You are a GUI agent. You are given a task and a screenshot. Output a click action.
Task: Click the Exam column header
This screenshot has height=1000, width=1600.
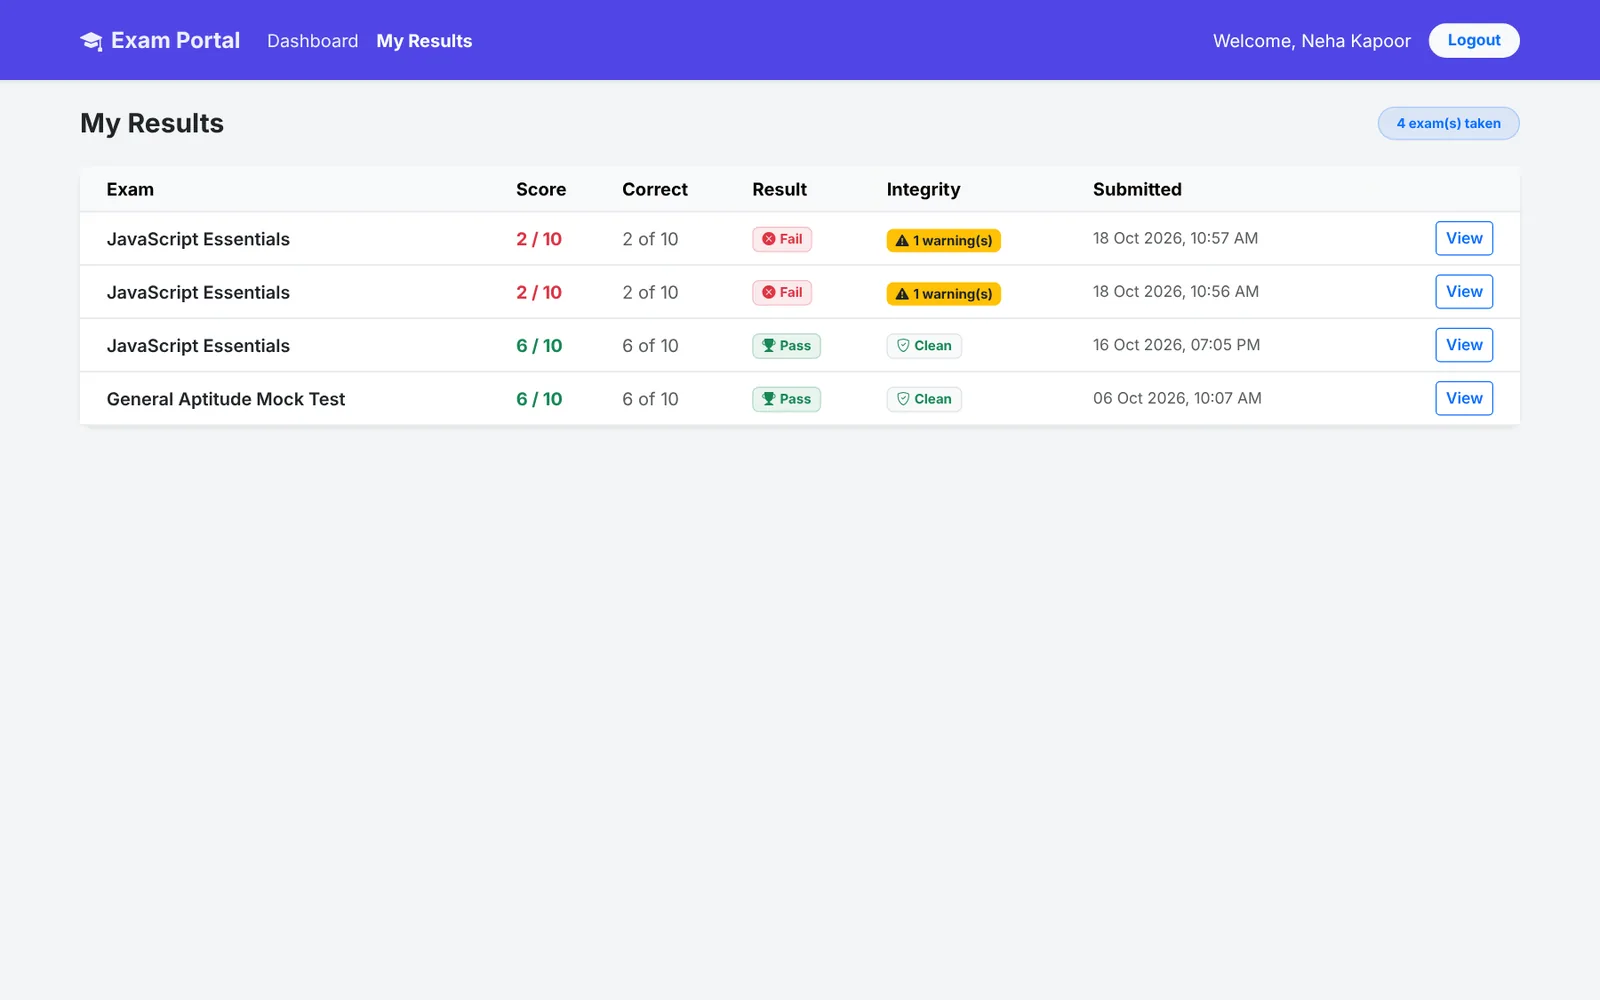[x=130, y=189]
